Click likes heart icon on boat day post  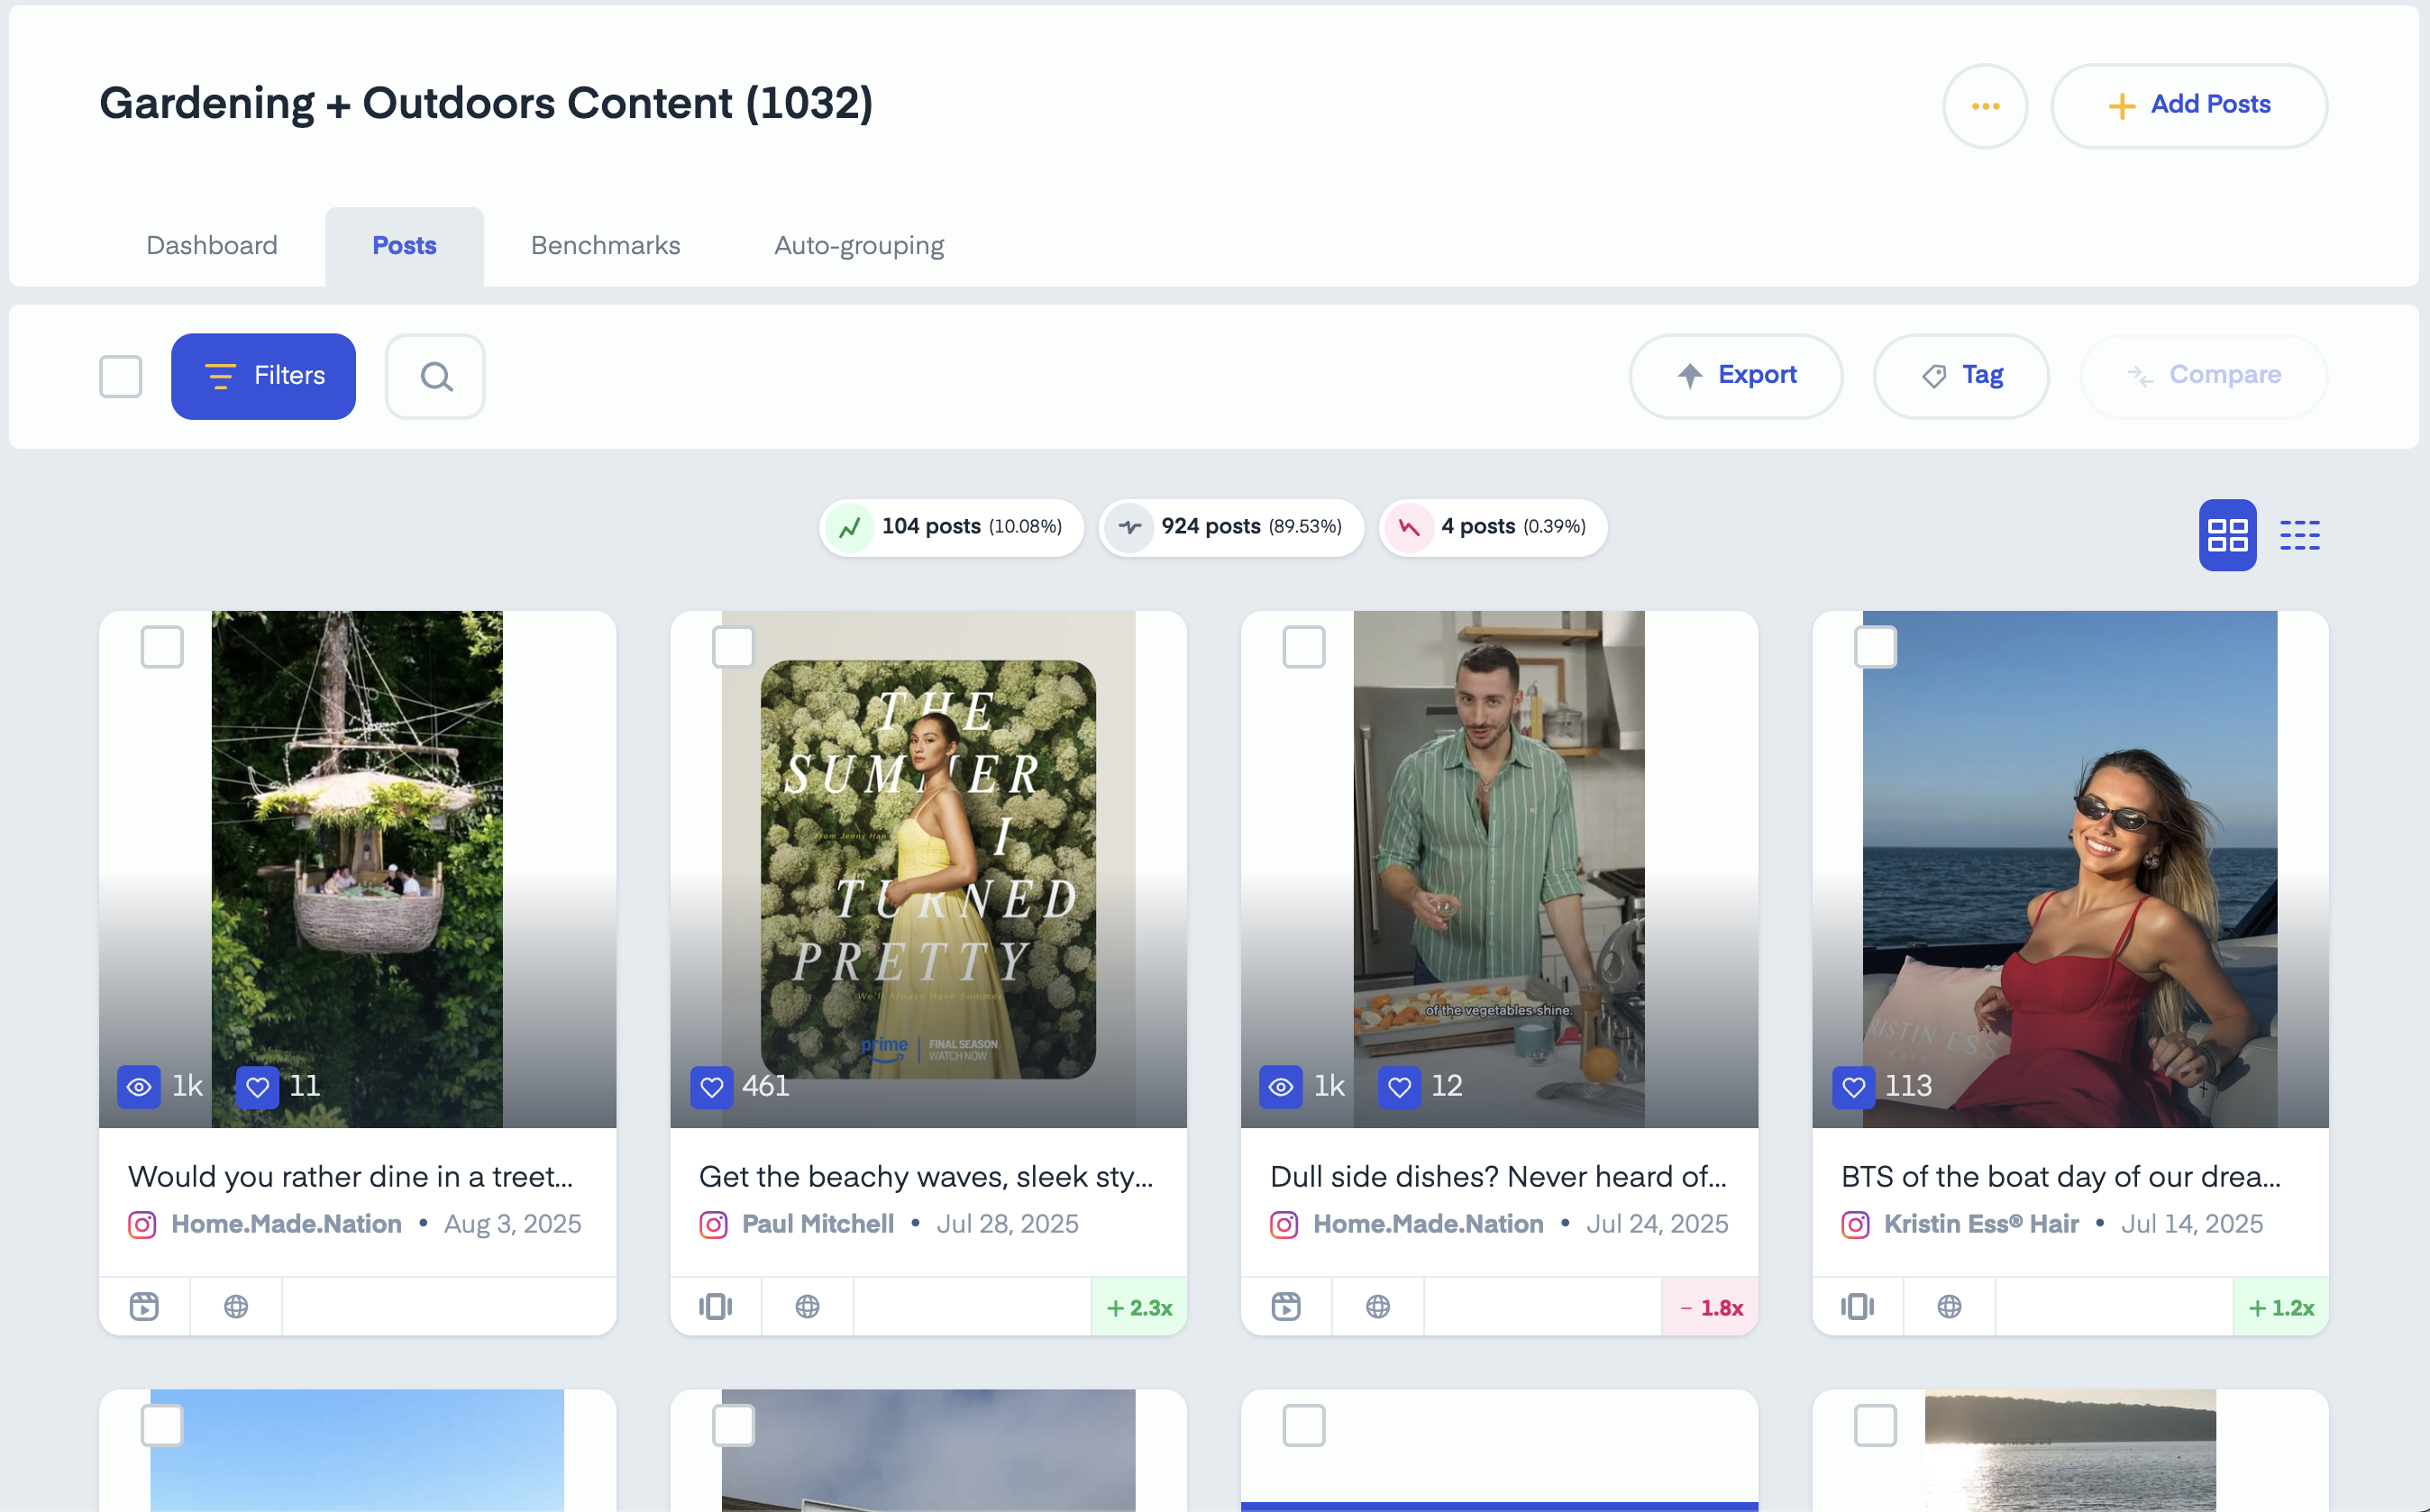coord(1853,1086)
